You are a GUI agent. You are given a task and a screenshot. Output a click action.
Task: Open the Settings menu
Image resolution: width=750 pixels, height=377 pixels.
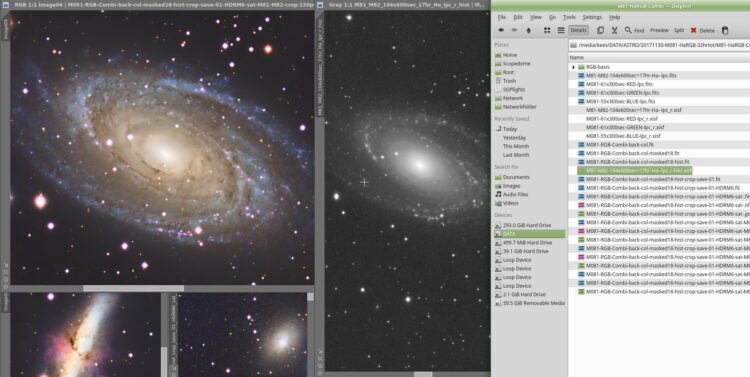592,17
